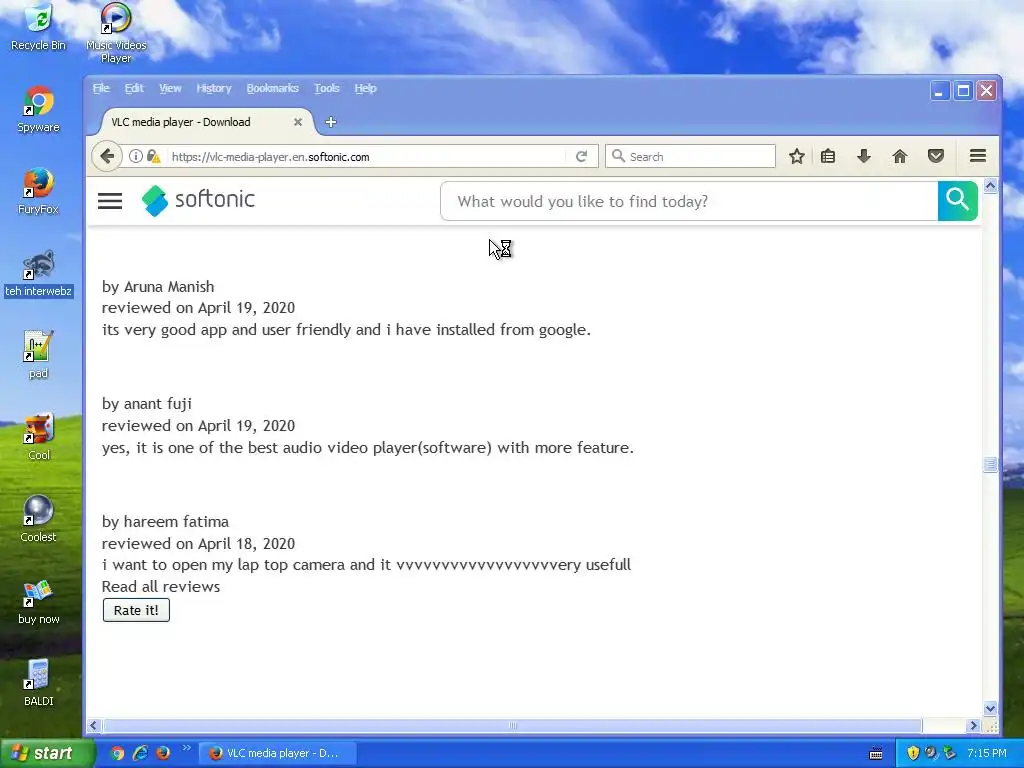Open the Bookmarks menu
This screenshot has width=1024, height=768.
[x=272, y=88]
